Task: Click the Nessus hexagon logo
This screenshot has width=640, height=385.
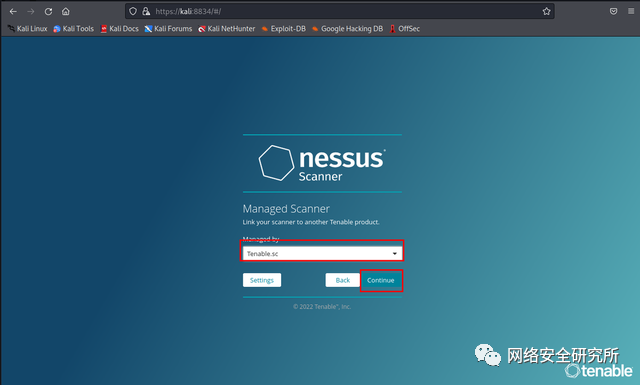Action: pos(276,162)
